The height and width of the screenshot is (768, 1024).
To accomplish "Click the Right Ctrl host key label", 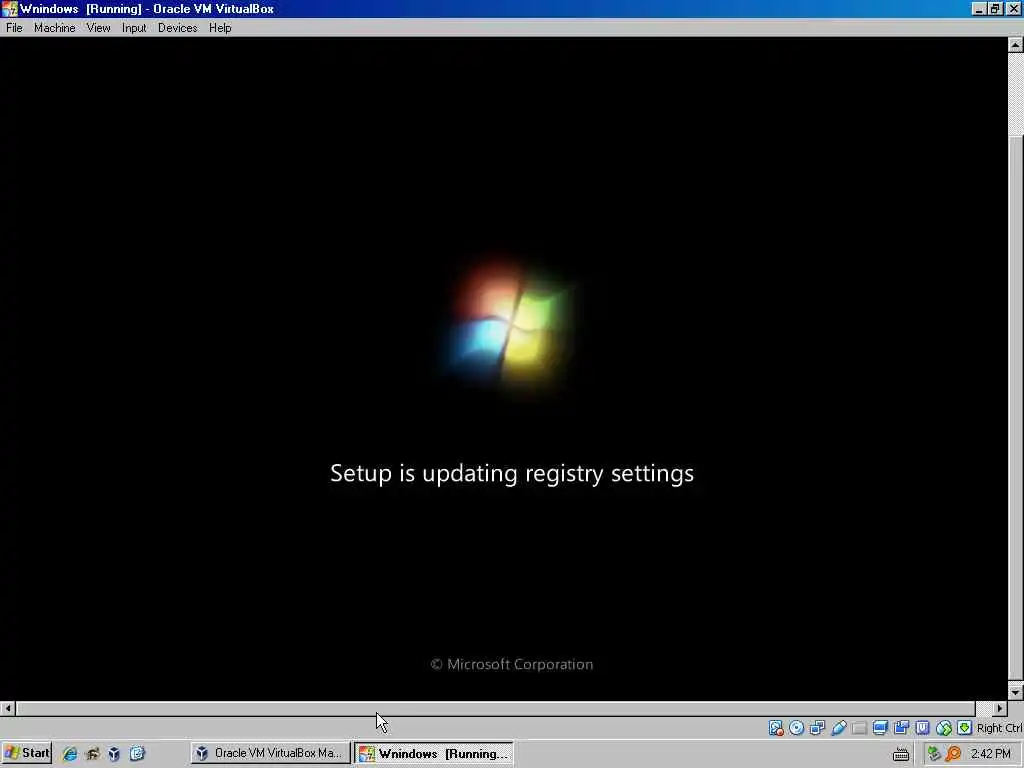I will point(999,728).
